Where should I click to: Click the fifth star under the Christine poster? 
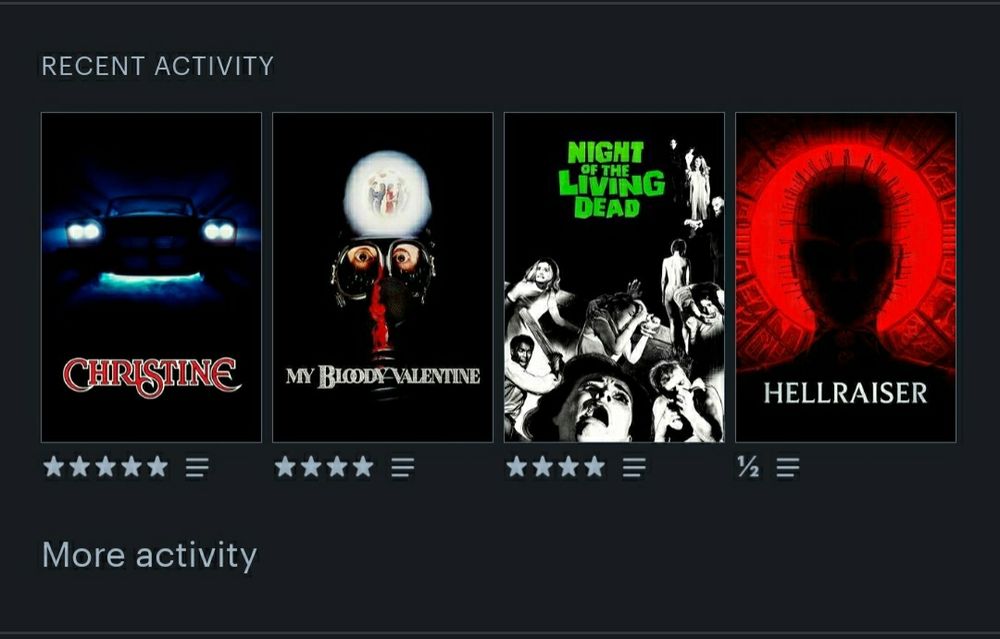[158, 467]
